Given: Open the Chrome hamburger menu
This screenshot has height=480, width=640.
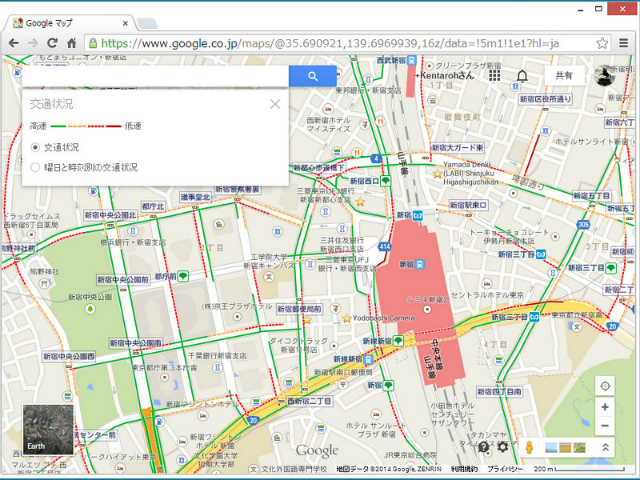Looking at the screenshot, I should point(623,43).
